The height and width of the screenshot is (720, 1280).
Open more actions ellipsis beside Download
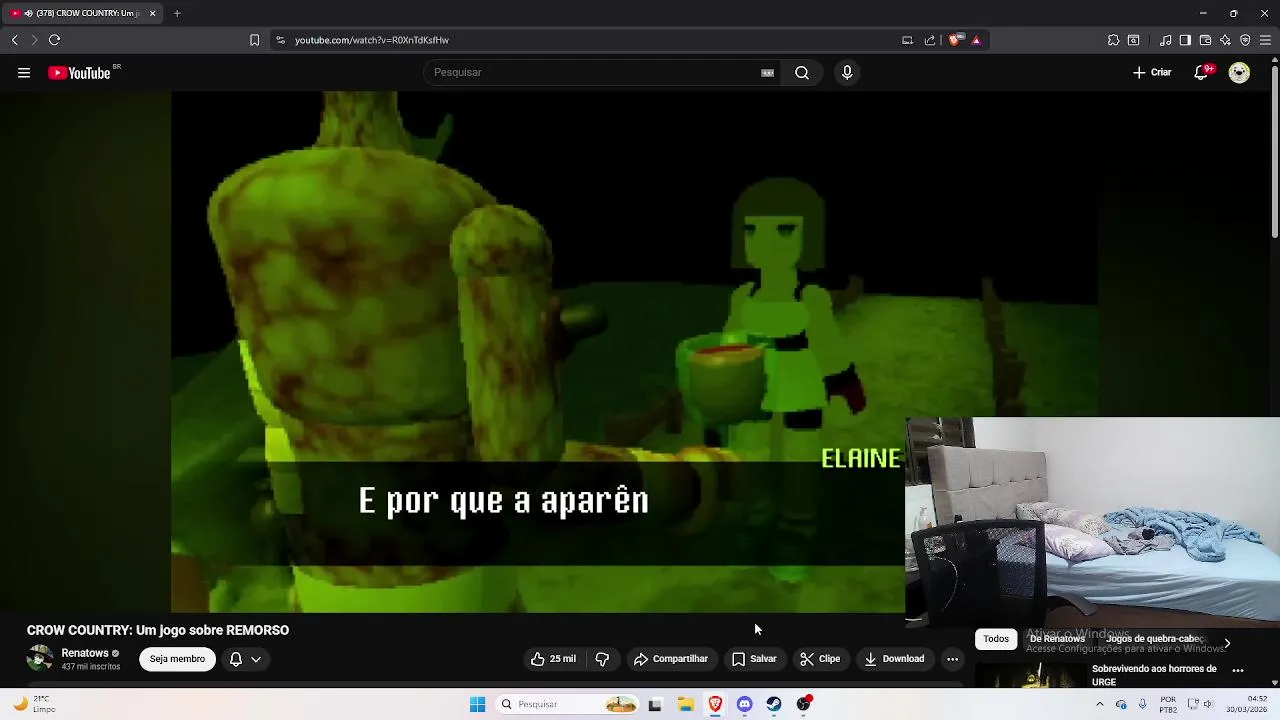pyautogui.click(x=952, y=659)
